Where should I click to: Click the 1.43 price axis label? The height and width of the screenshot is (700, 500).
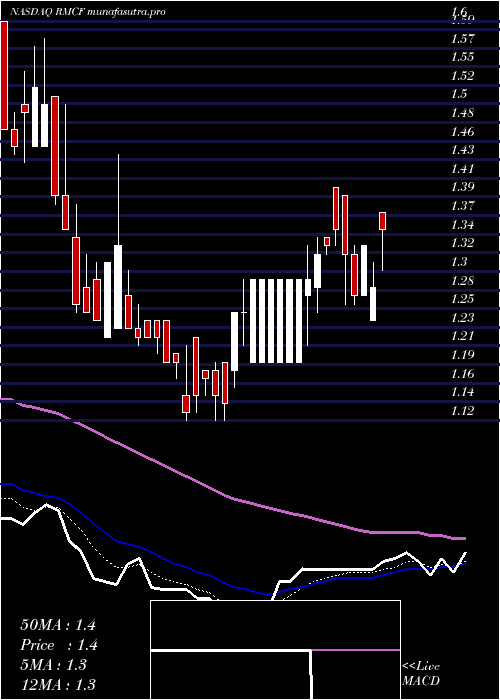(462, 150)
